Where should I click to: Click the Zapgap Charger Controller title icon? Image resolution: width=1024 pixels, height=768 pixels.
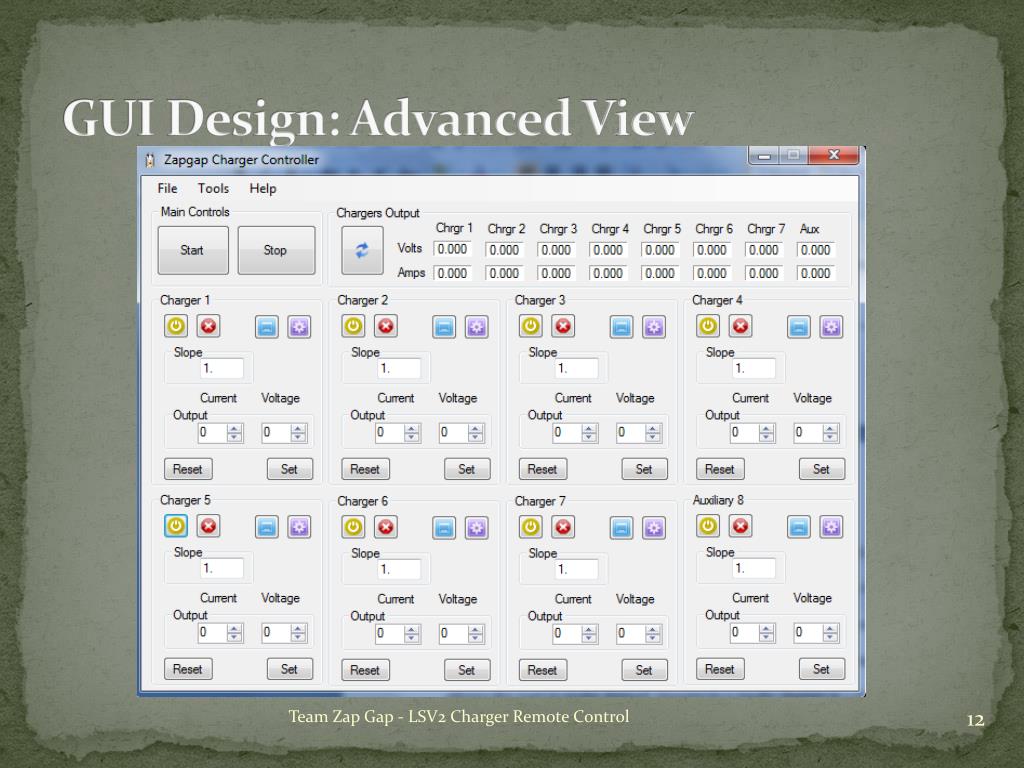[150, 160]
